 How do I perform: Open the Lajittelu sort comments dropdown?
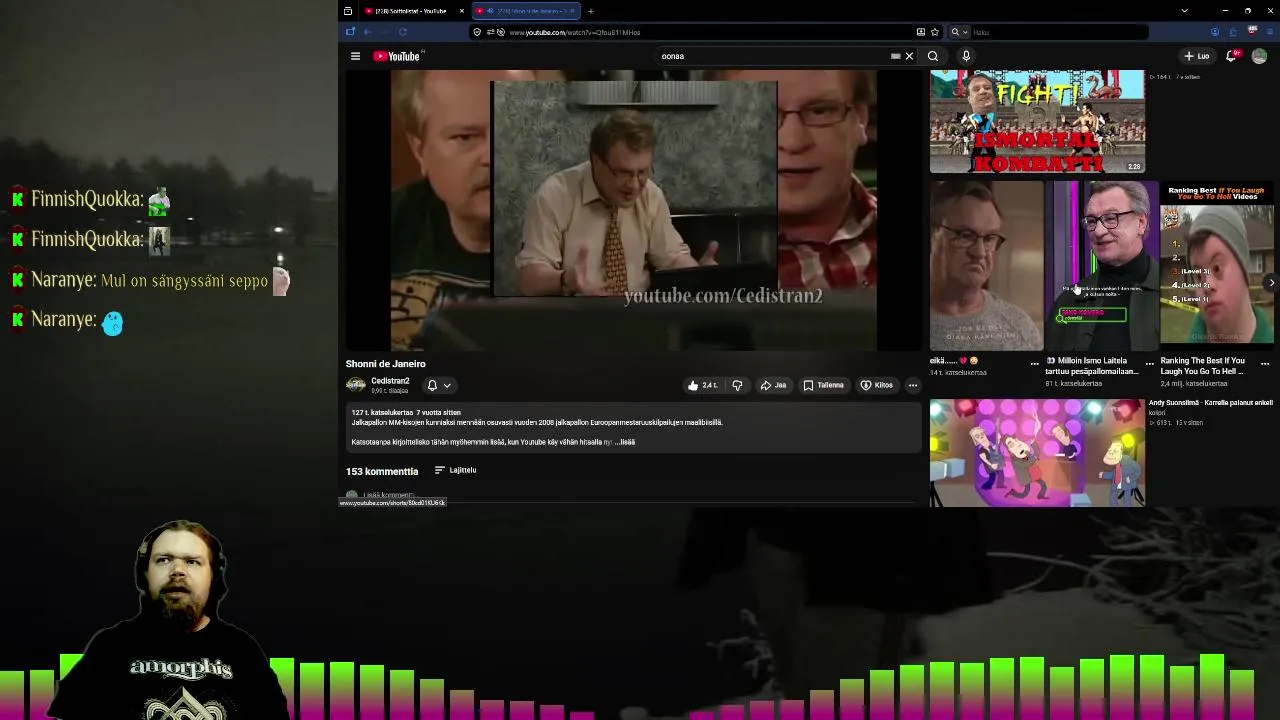pyautogui.click(x=456, y=470)
